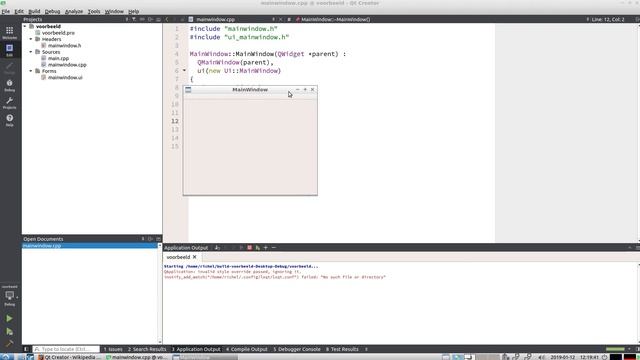
Task: Show the Compile Output pane
Action: 247,349
